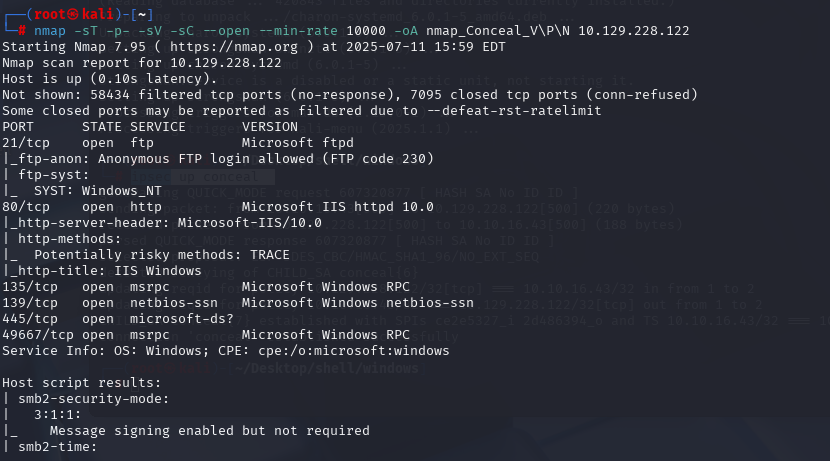The image size is (830, 461).
Task: Click the 80/tcp port entry
Action: pyautogui.click(x=26, y=207)
